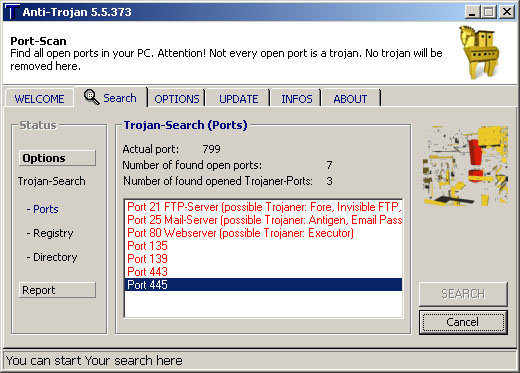520x373 pixels.
Task: Select the Ports search item
Action: [42, 209]
